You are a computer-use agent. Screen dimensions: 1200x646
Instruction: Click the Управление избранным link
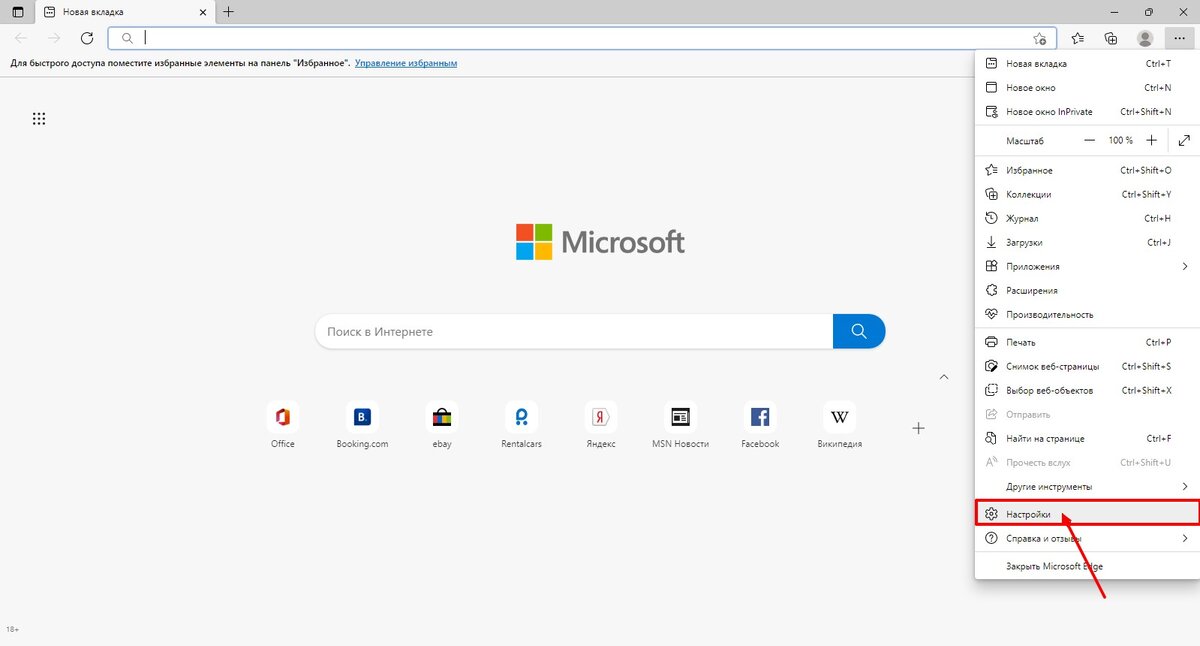[x=407, y=63]
